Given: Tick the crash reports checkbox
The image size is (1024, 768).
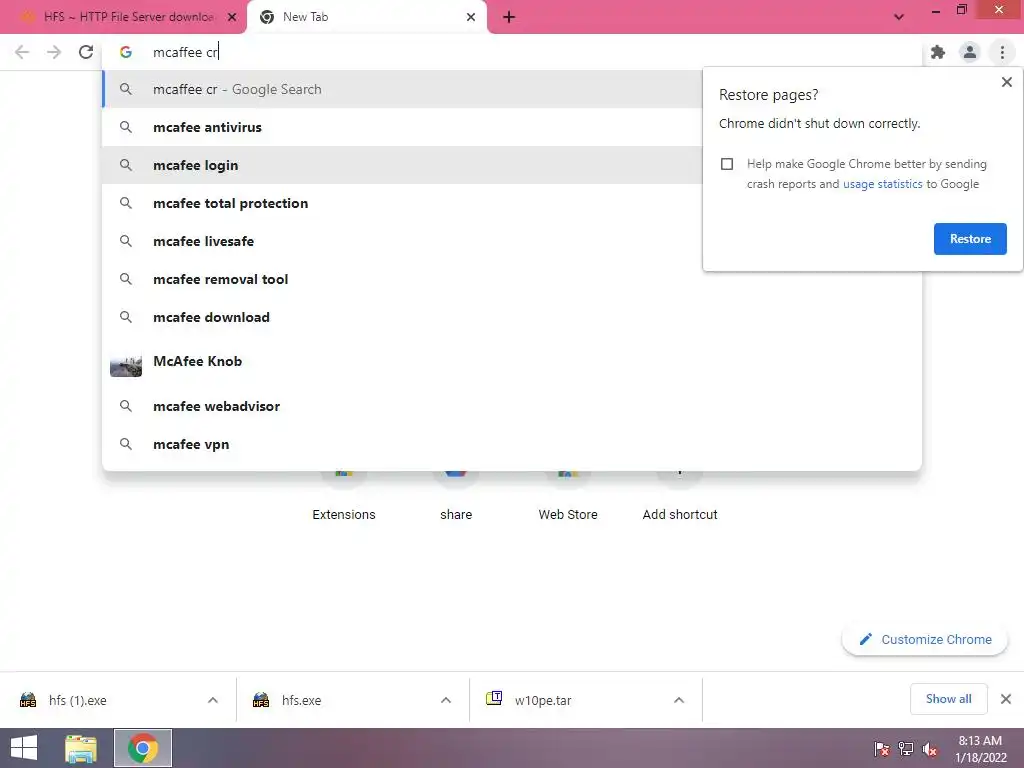Looking at the screenshot, I should coord(727,164).
